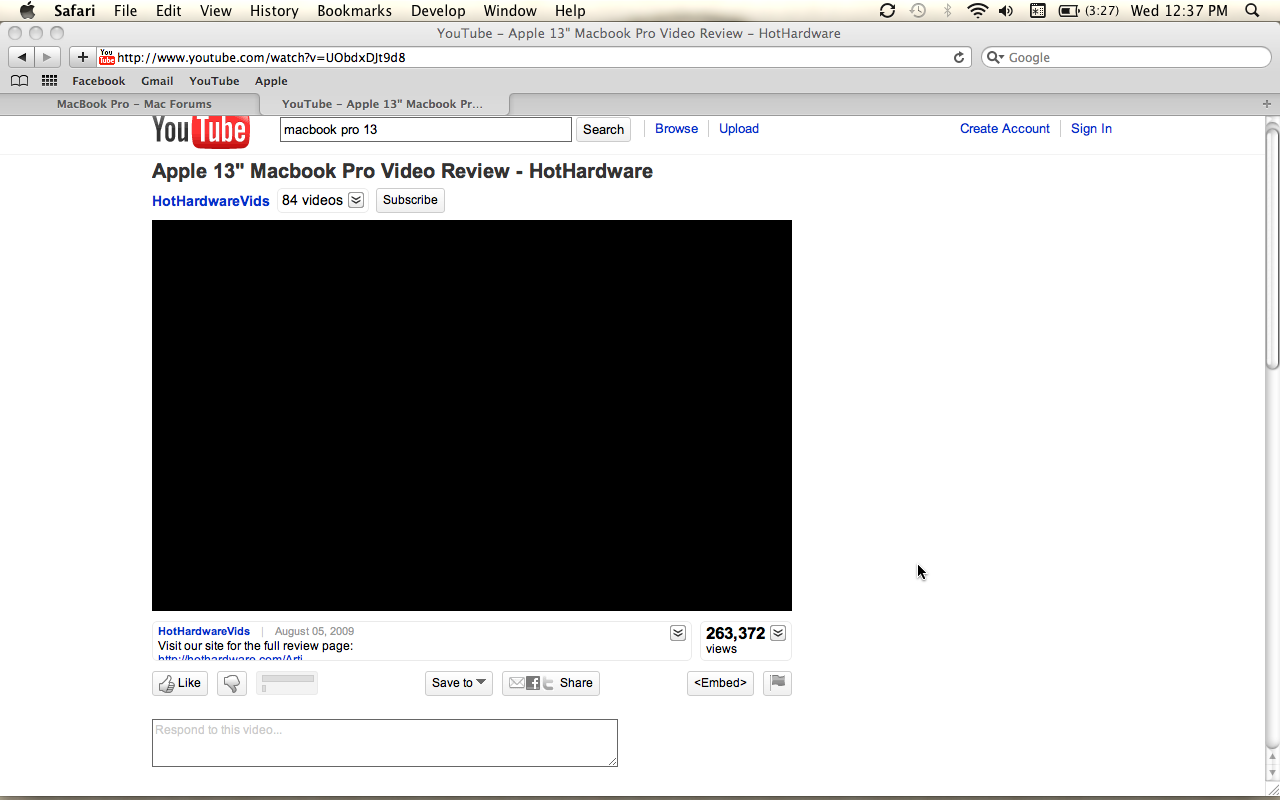Open the Browse link

click(x=676, y=128)
